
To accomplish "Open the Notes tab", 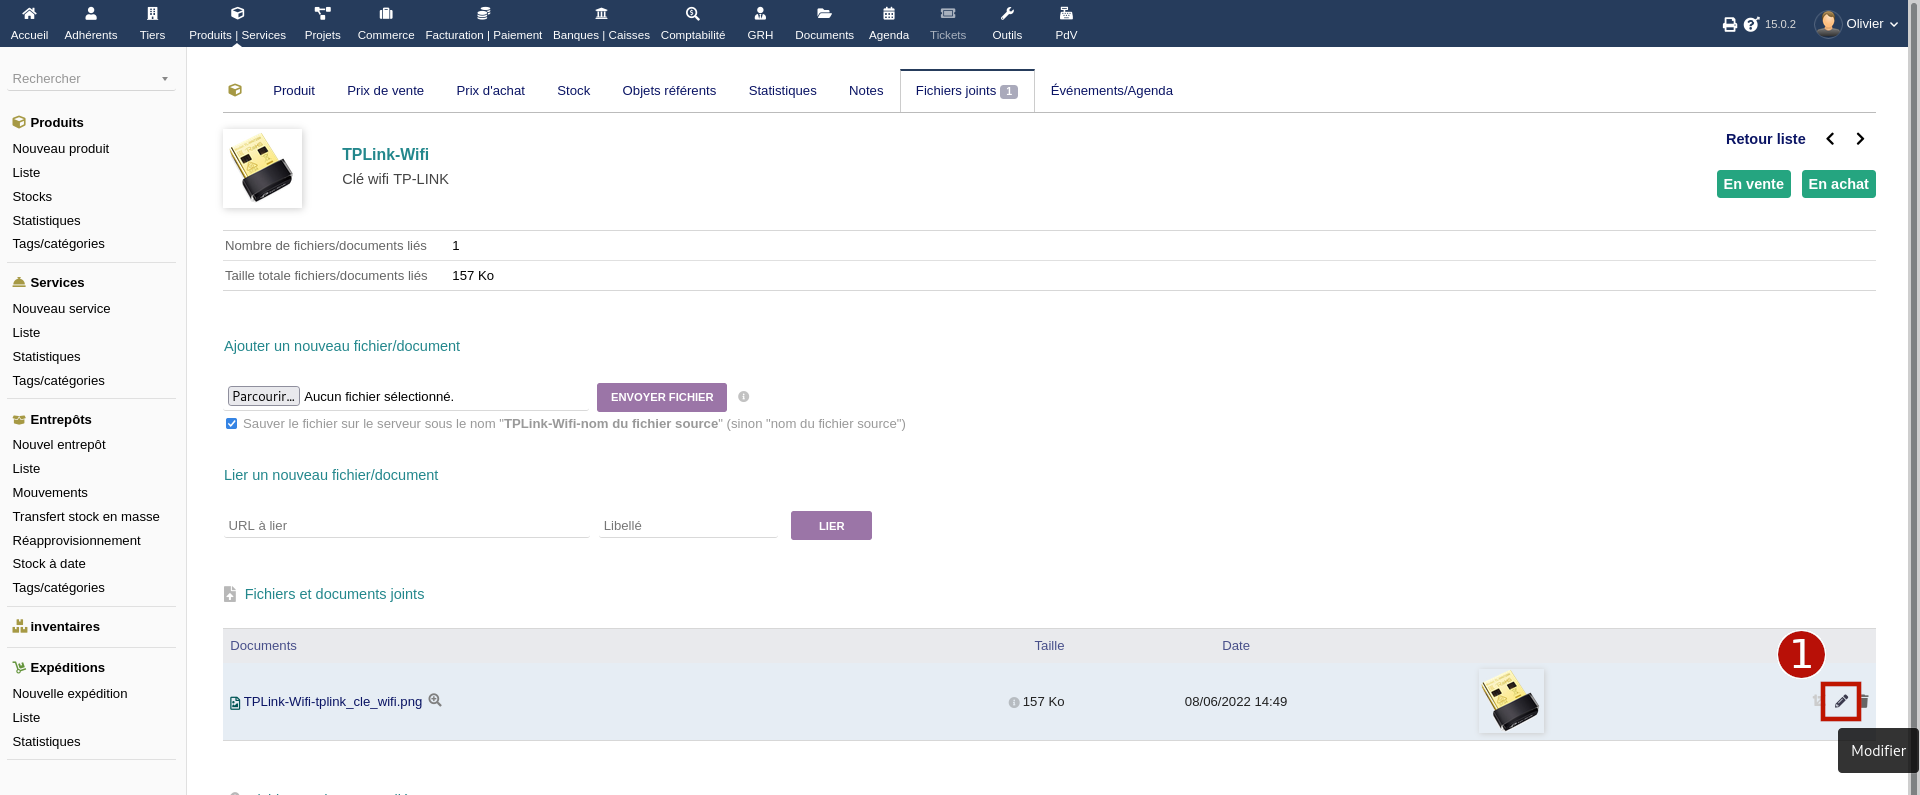I will pyautogui.click(x=866, y=91).
